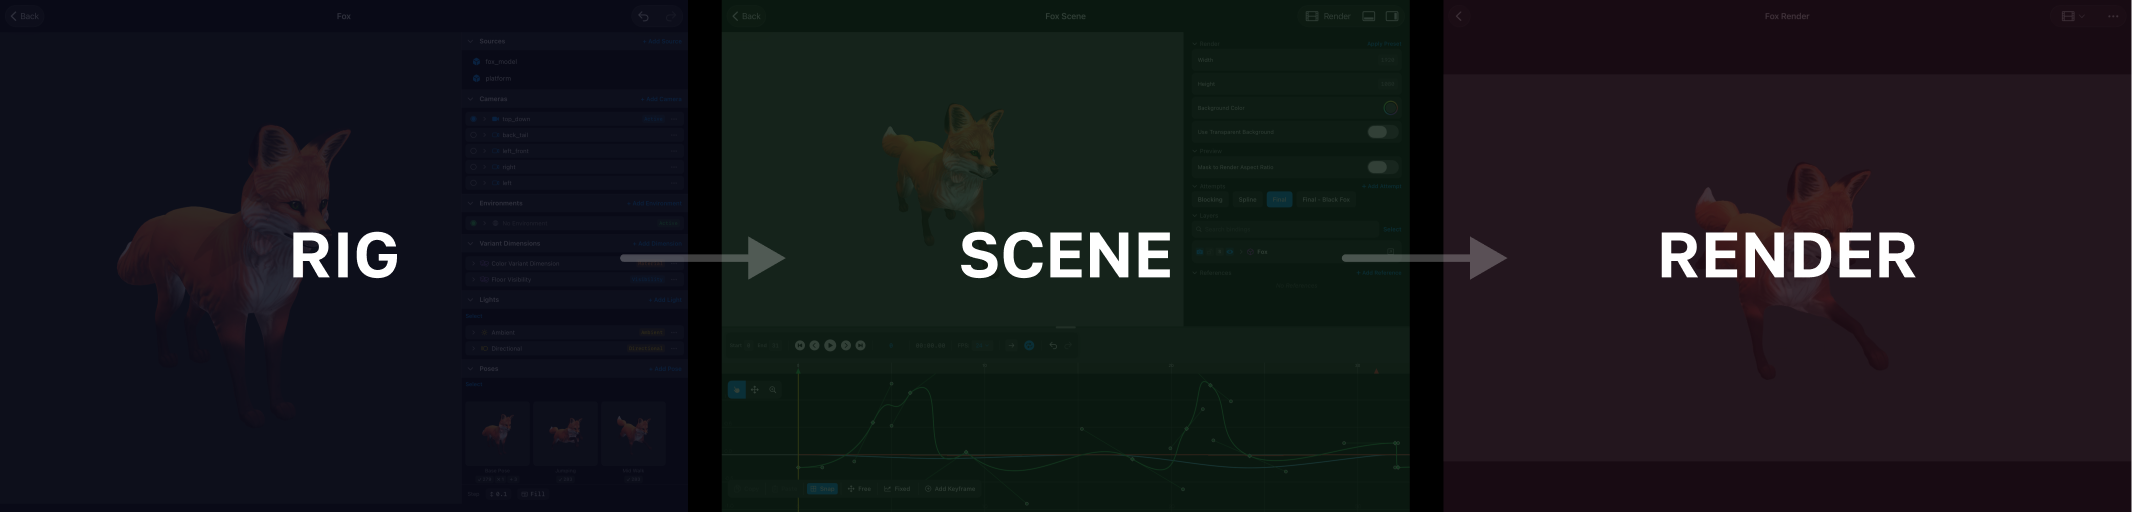Switch to Final - Black Fox attempt

(x=1326, y=199)
